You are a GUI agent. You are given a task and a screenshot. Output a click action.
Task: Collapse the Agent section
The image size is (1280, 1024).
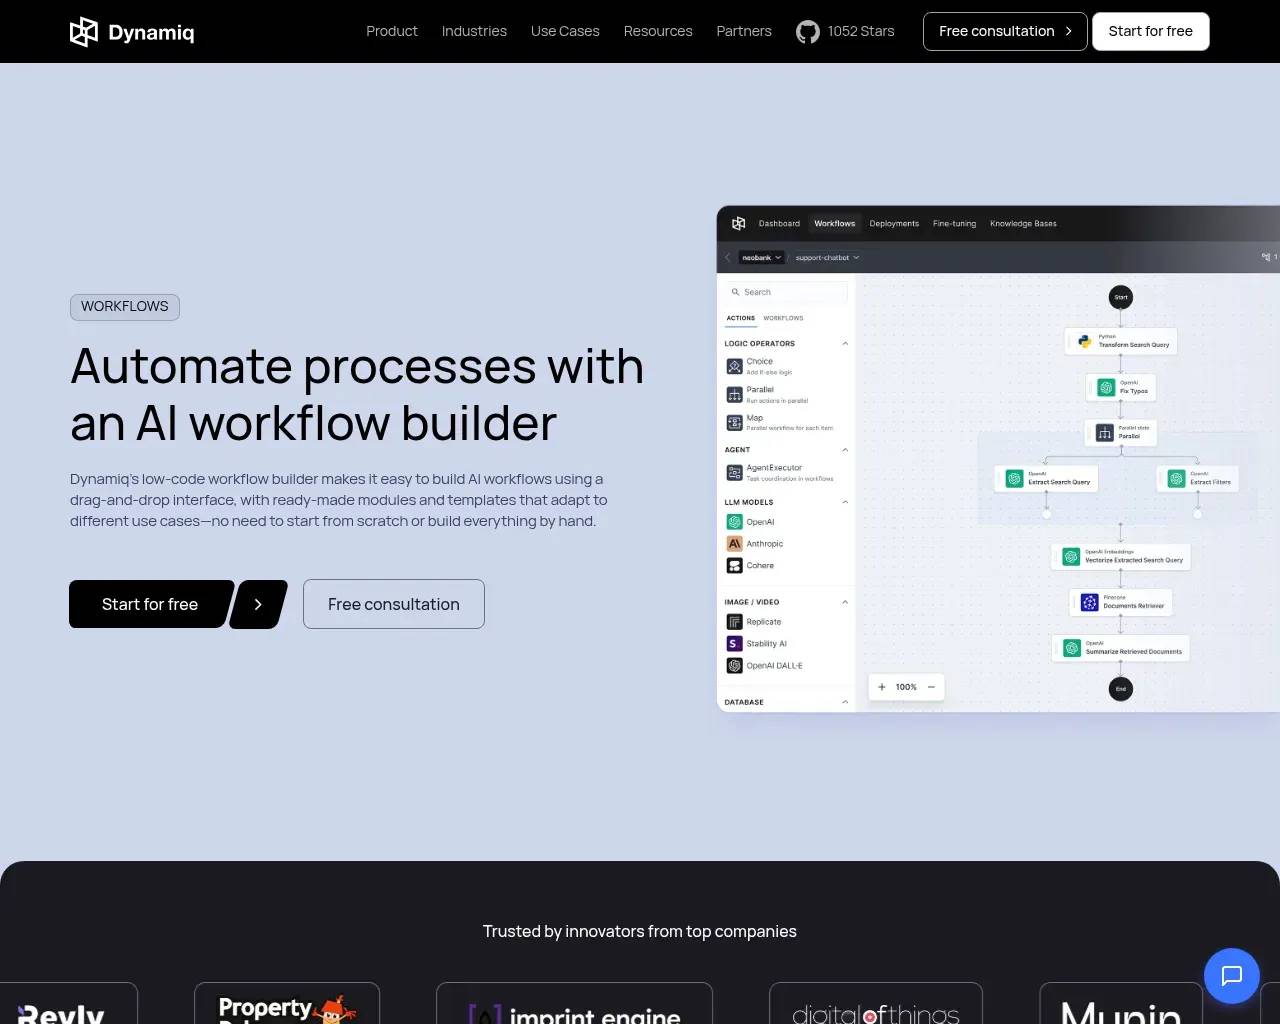(845, 450)
